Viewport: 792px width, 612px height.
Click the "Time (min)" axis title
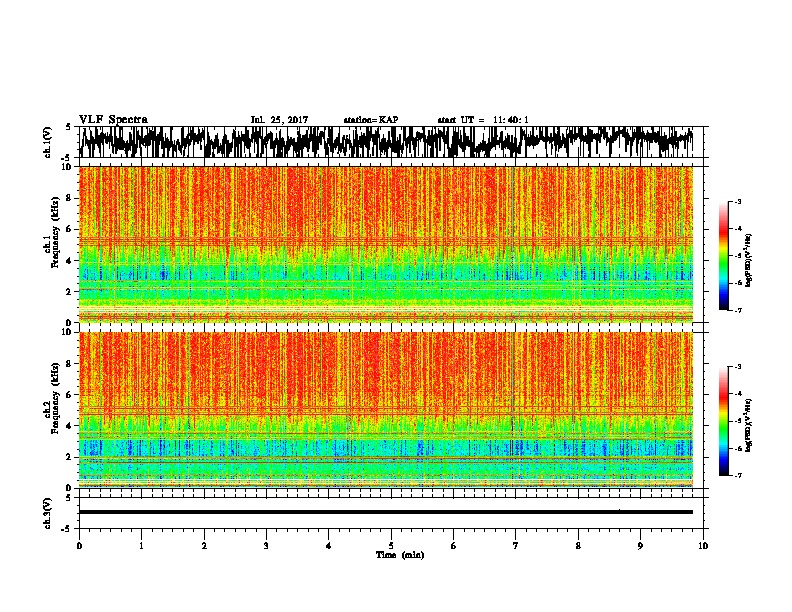[x=400, y=555]
